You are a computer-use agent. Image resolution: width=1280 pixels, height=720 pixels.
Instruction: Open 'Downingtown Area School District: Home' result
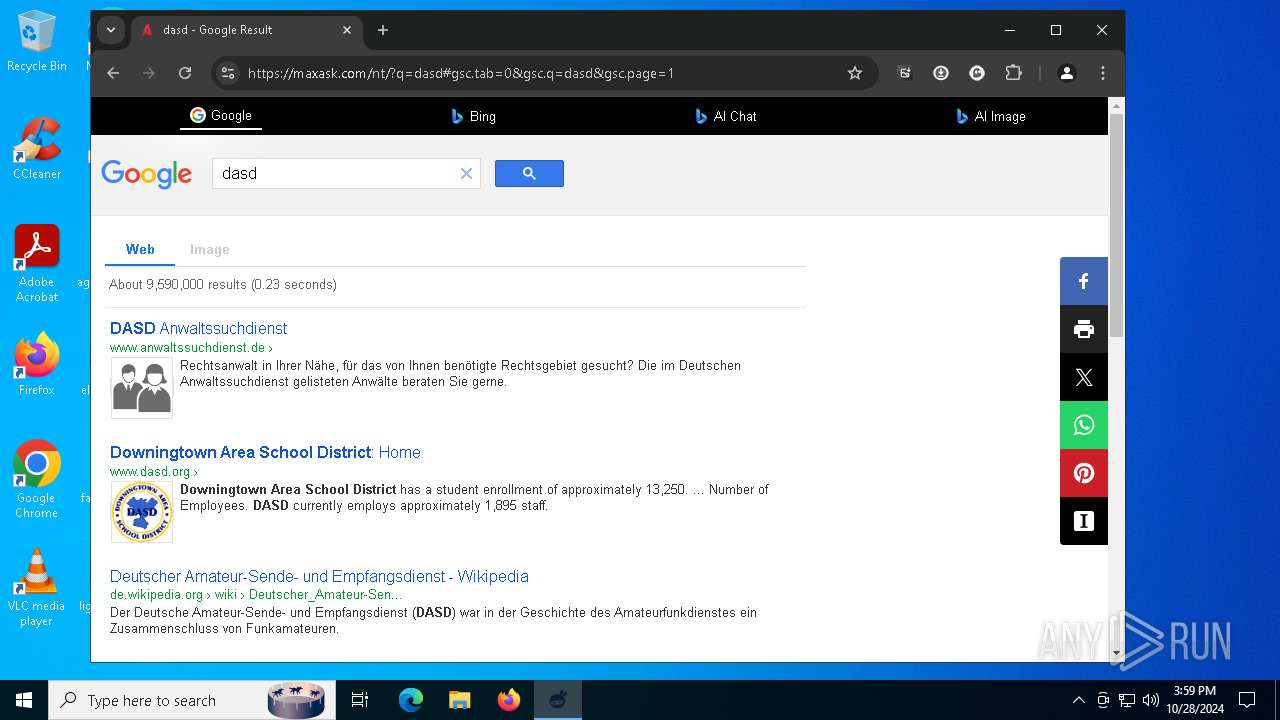click(265, 452)
